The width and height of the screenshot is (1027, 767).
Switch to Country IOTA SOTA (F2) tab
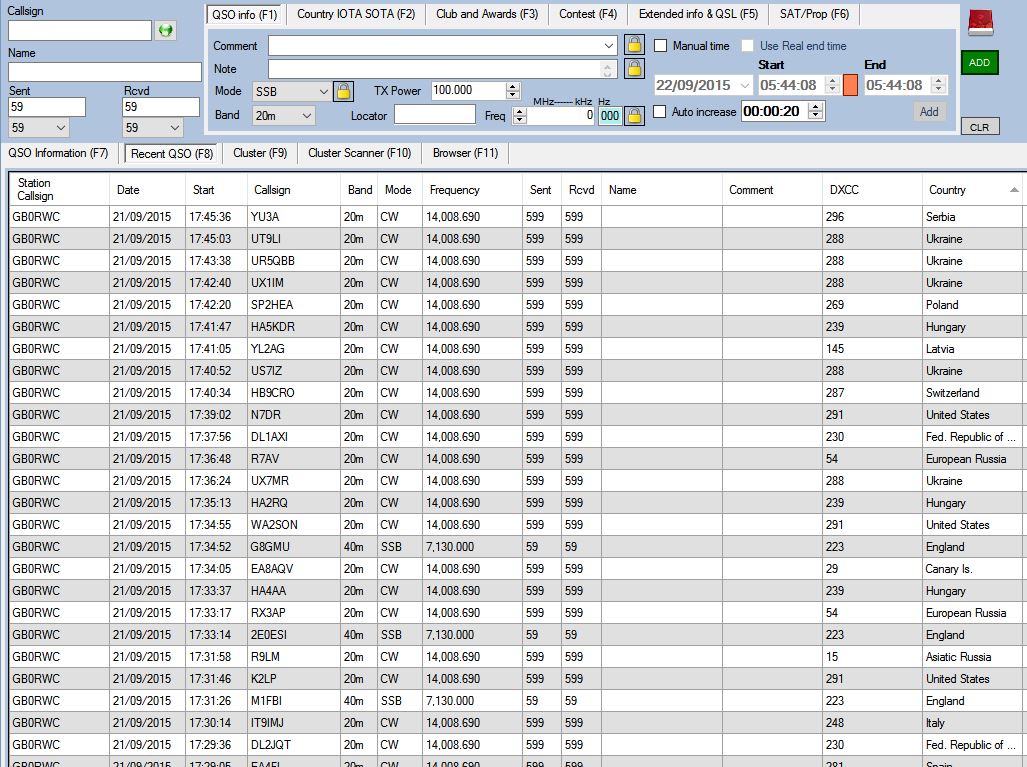click(356, 14)
